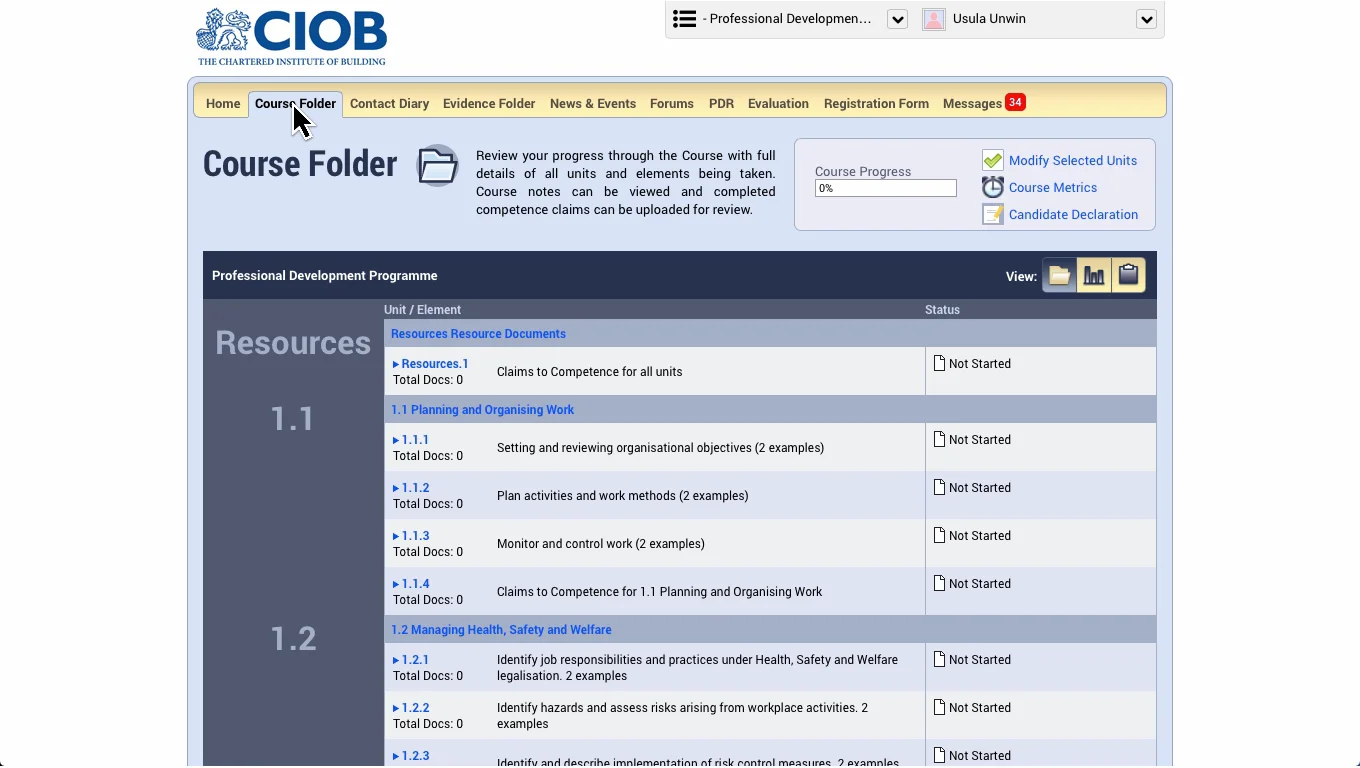Click the status document icon for 1.1.3
Viewport: 1360px width, 768px height.
point(939,536)
